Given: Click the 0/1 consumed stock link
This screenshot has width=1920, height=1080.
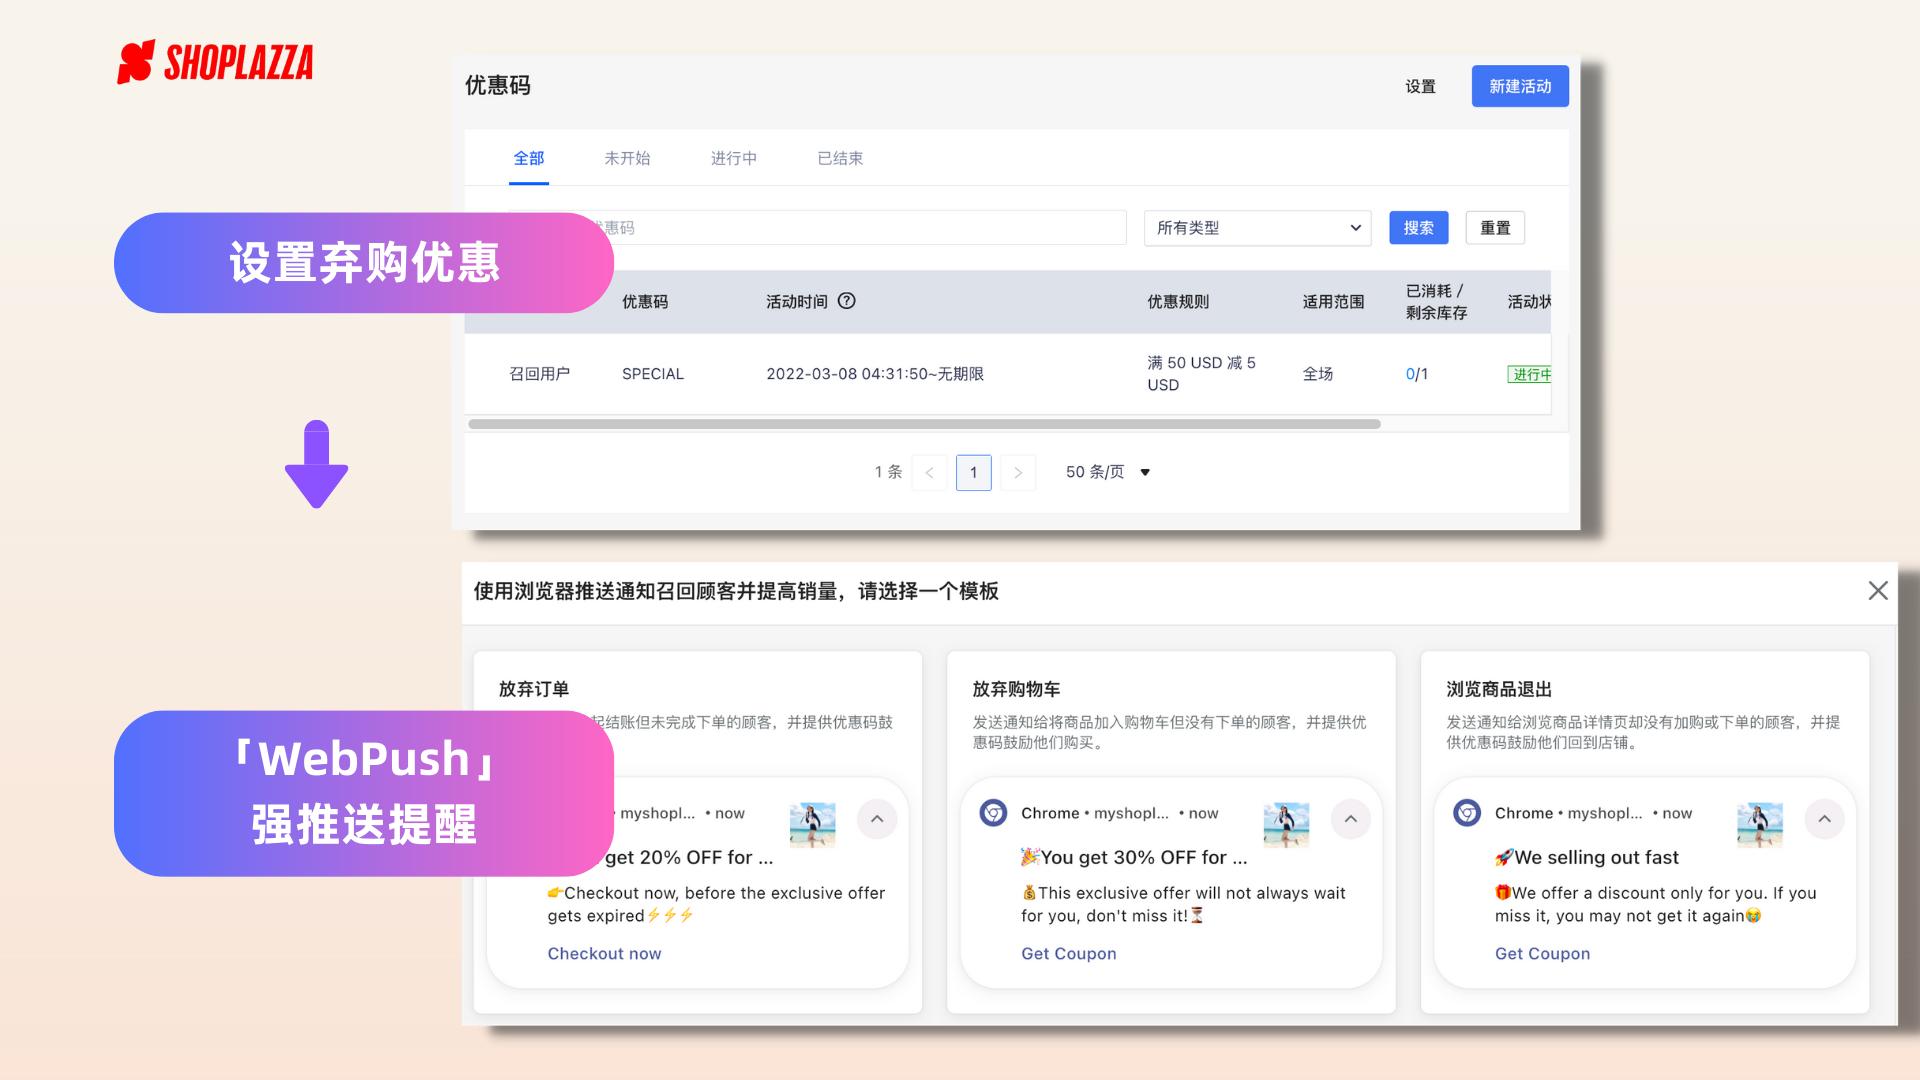Looking at the screenshot, I should (x=1417, y=373).
